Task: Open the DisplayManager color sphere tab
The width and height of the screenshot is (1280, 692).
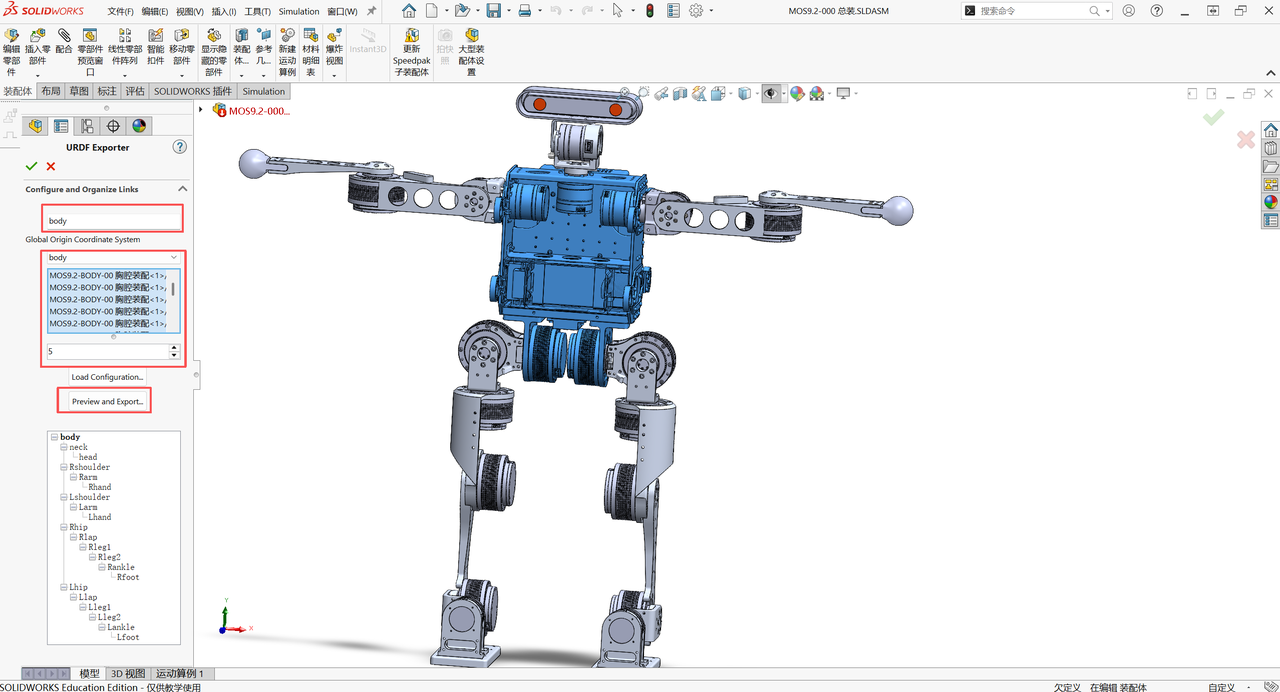Action: point(139,126)
